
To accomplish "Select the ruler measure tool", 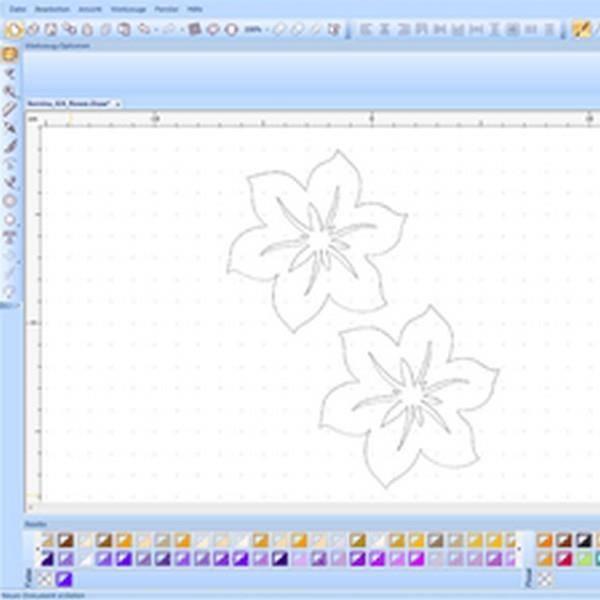I will tap(10, 109).
